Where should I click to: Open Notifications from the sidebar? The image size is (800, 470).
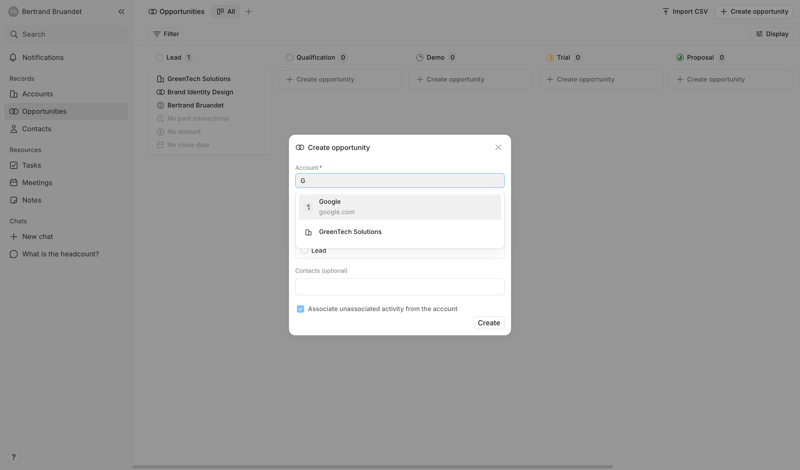(66, 58)
